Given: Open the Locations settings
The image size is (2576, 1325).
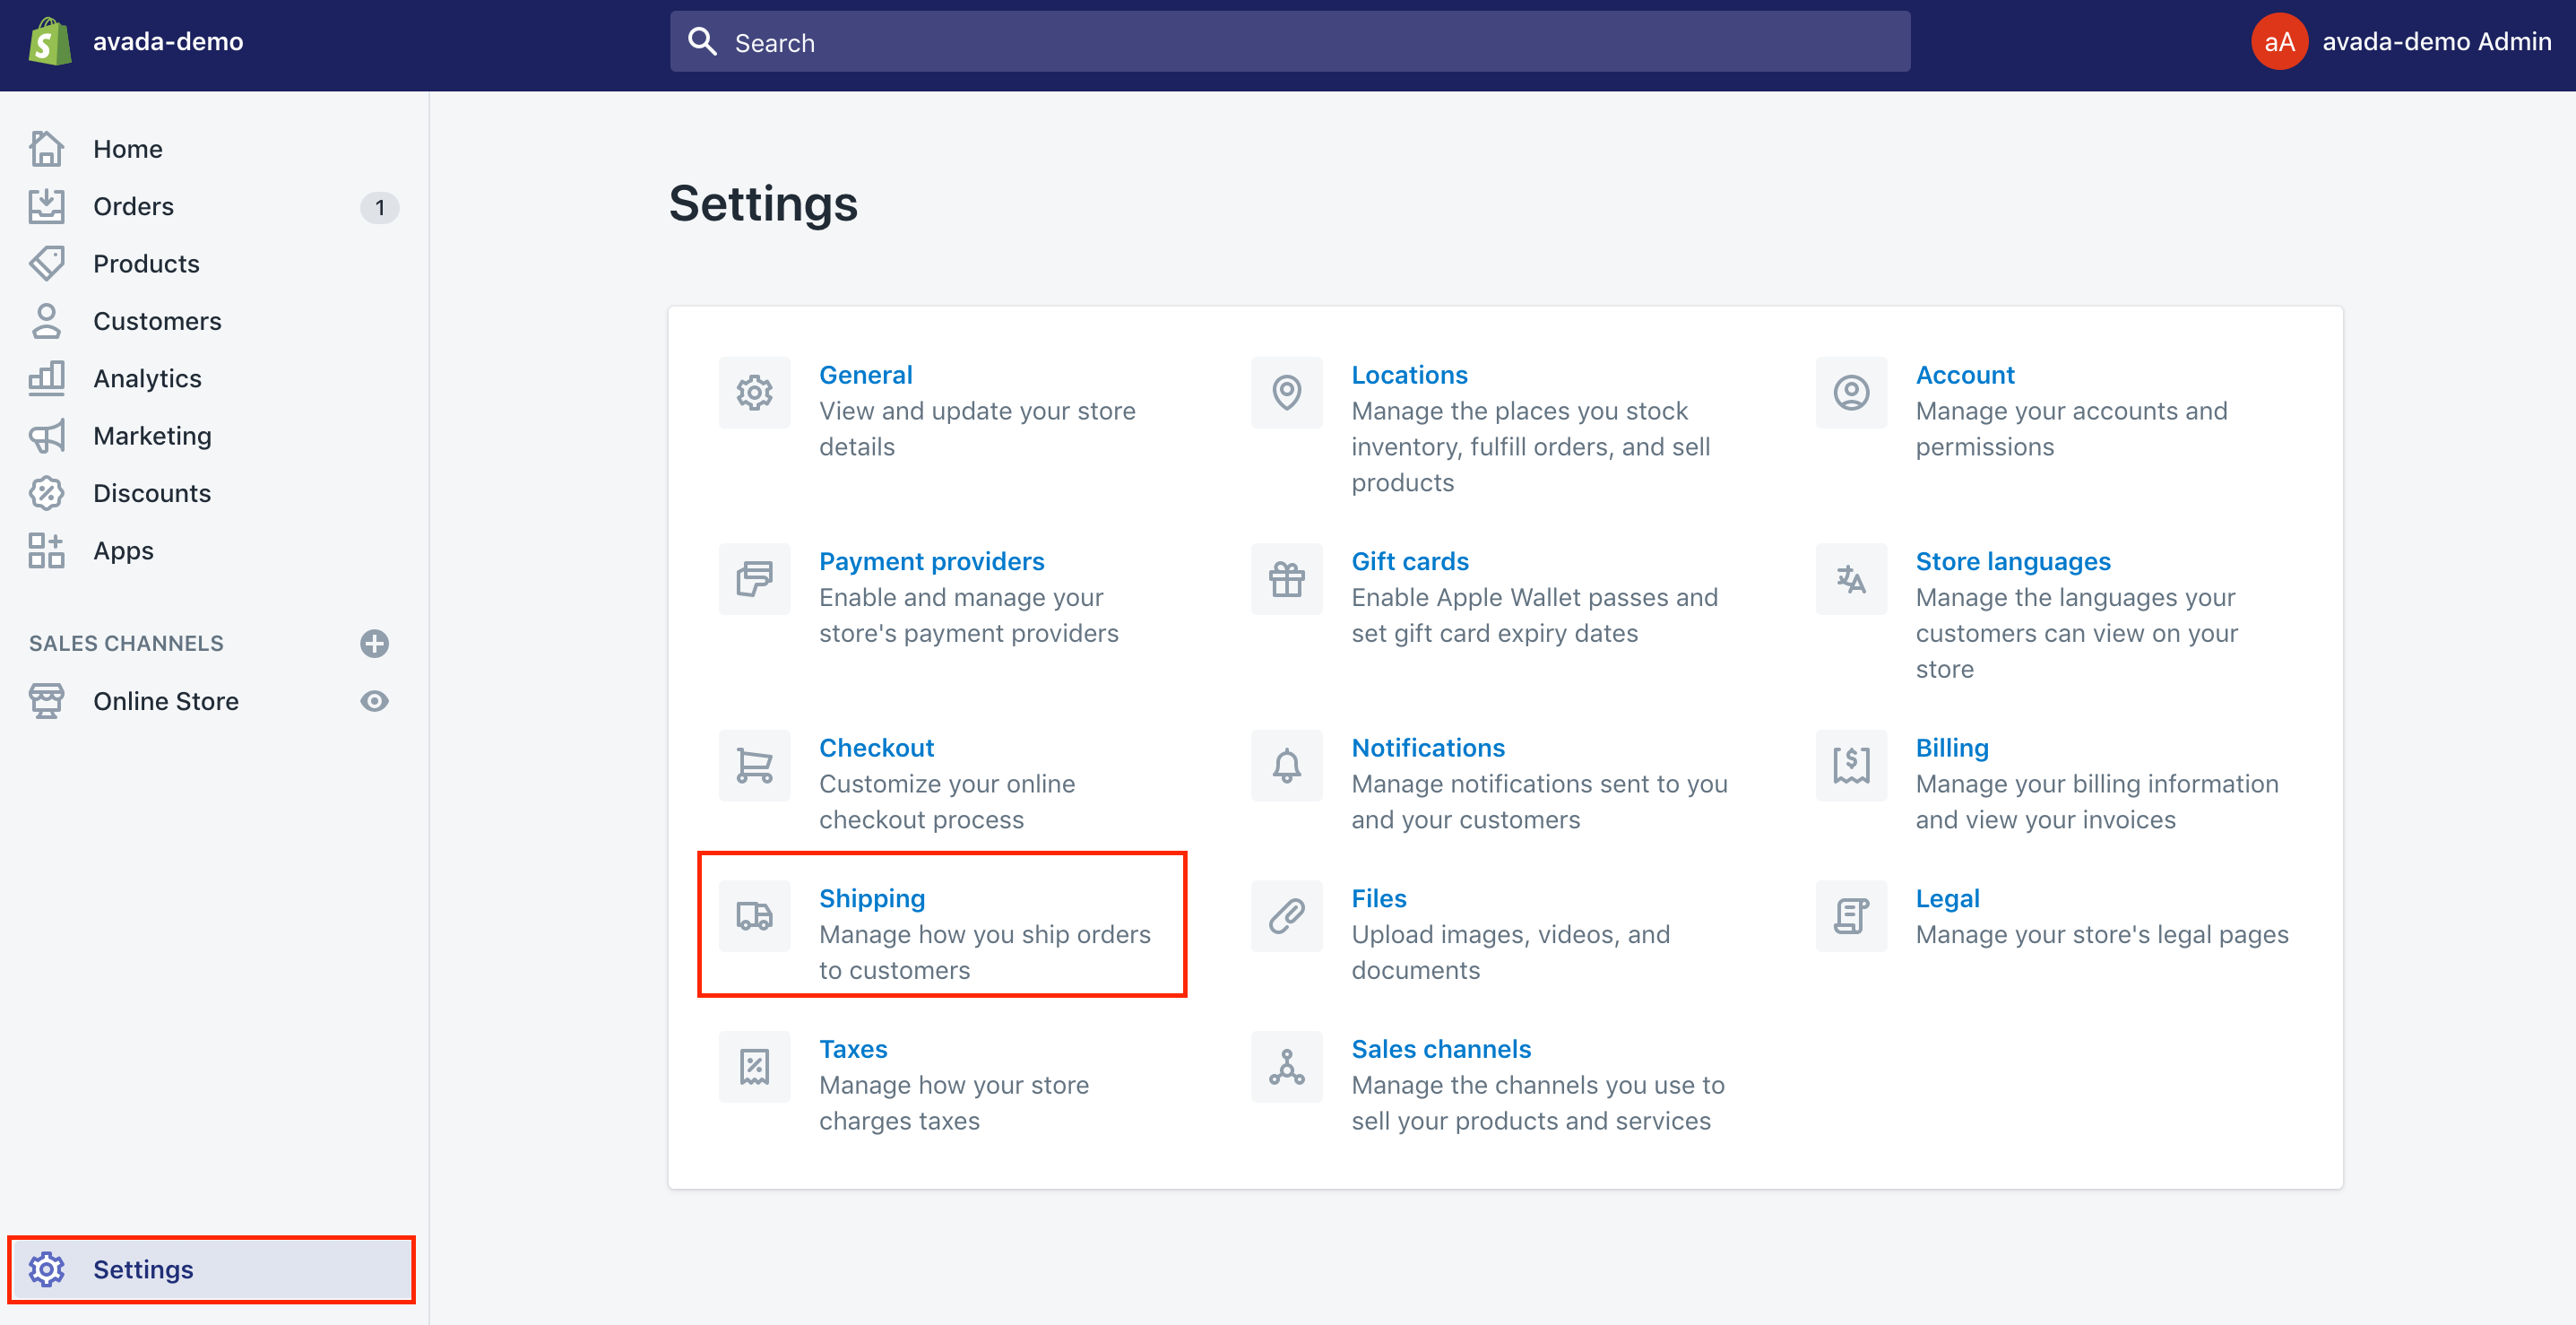Looking at the screenshot, I should (1407, 374).
